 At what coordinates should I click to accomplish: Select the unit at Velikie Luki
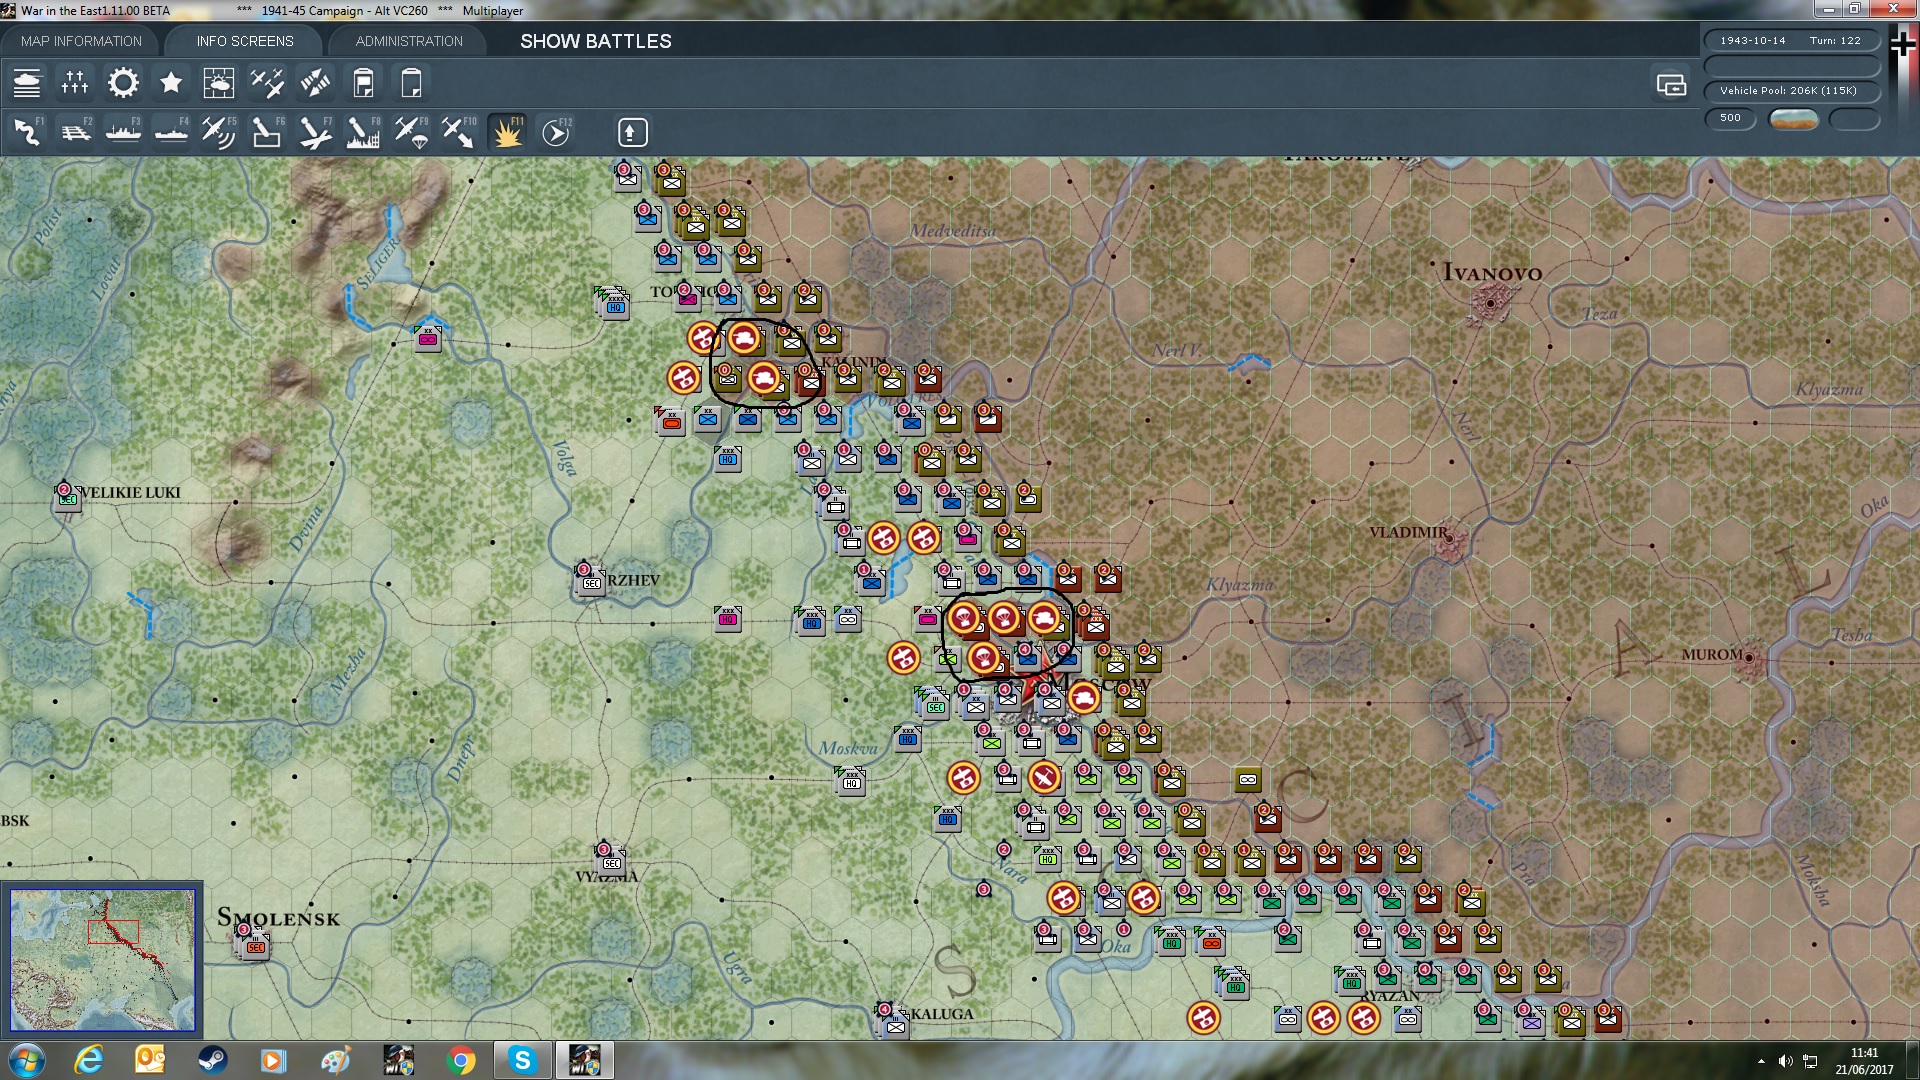[x=67, y=496]
